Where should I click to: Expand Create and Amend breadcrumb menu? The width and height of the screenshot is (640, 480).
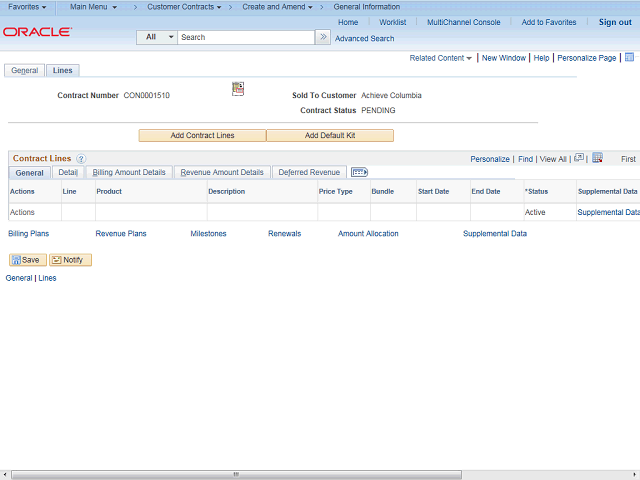click(277, 7)
